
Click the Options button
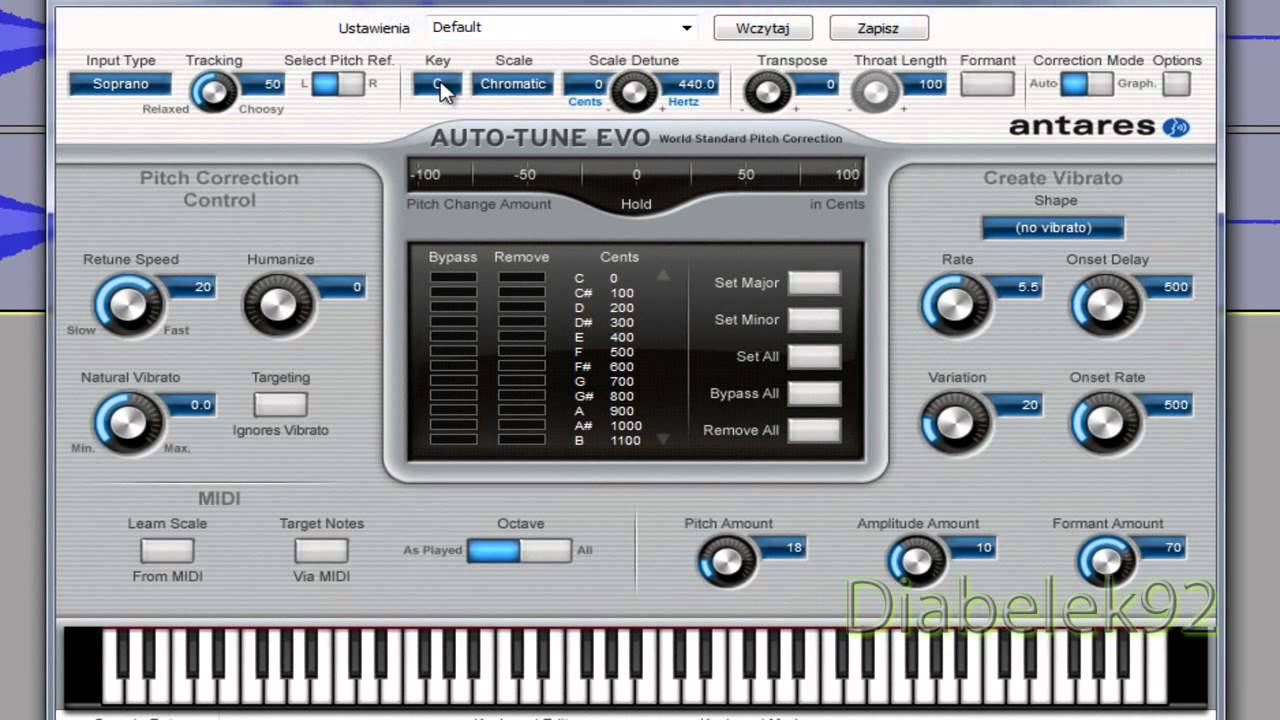pos(1177,84)
